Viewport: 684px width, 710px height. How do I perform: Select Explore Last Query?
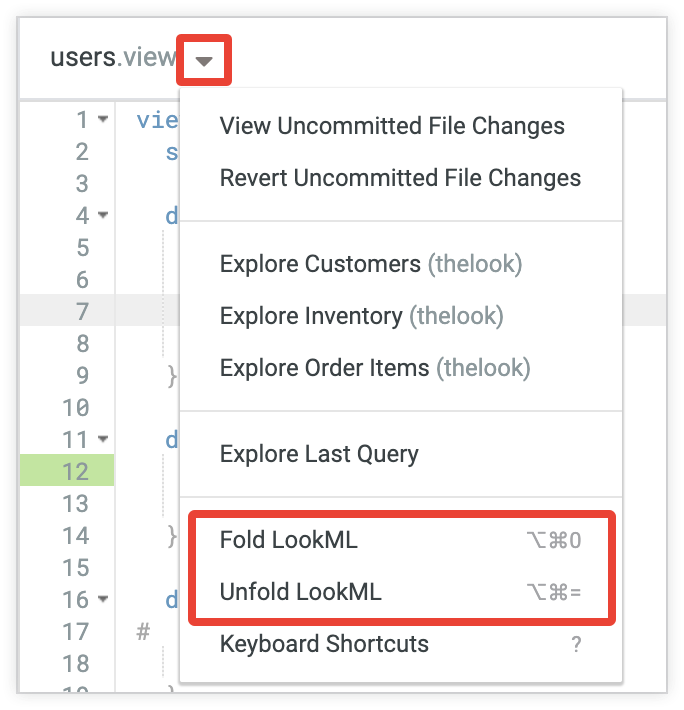(x=319, y=454)
